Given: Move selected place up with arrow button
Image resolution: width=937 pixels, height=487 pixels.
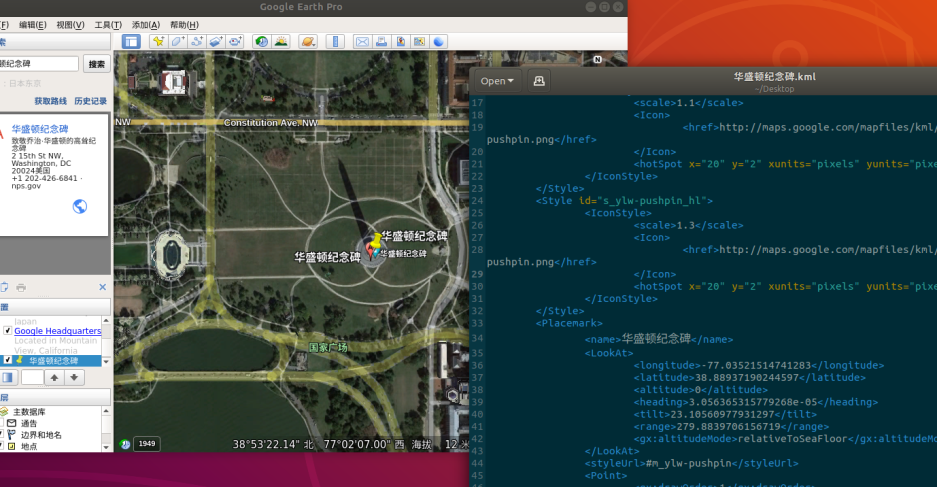Looking at the screenshot, I should [x=54, y=378].
